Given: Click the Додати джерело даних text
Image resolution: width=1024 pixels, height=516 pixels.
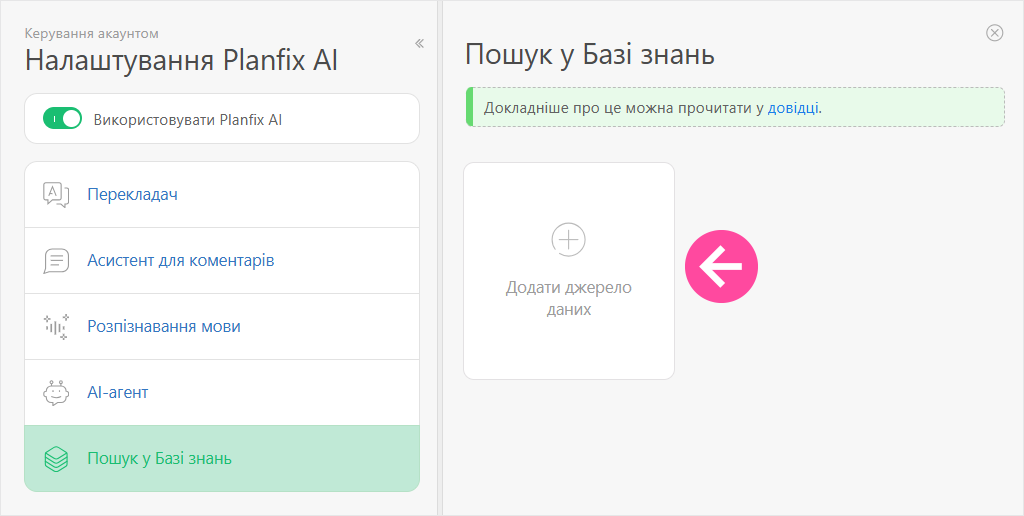Looking at the screenshot, I should [x=568, y=299].
